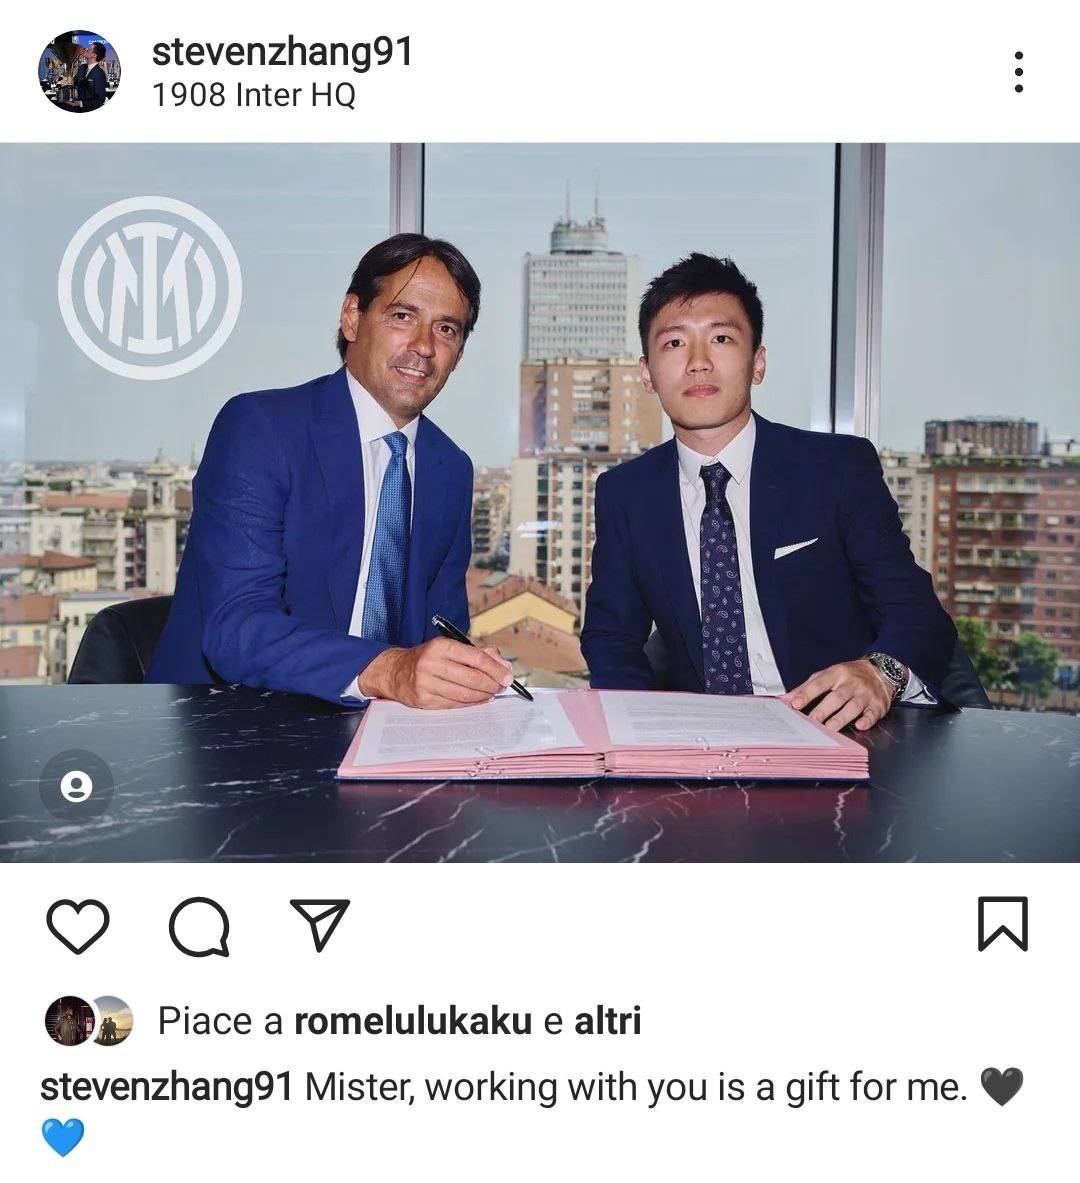Like the post with the heart icon
This screenshot has width=1080, height=1183.
[x=78, y=926]
